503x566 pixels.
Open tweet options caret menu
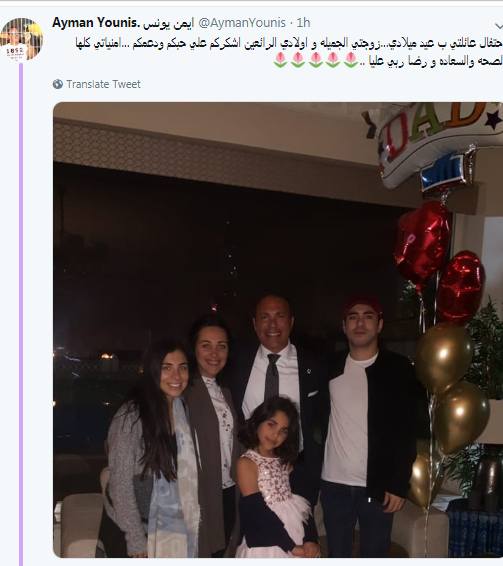[x=499, y=26]
